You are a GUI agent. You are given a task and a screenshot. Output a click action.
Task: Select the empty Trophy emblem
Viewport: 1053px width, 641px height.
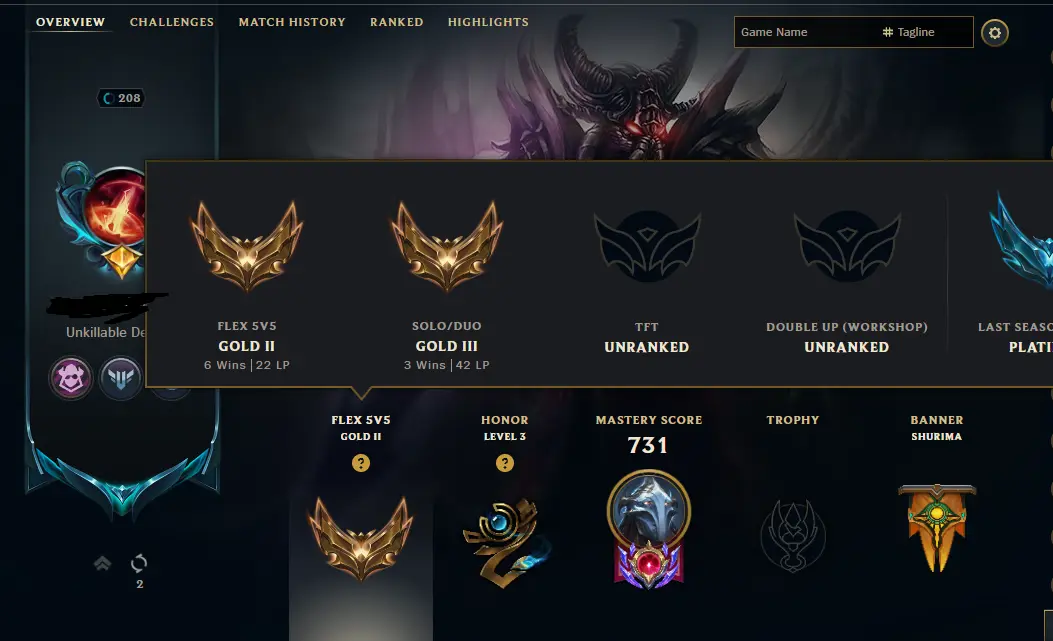pos(793,536)
